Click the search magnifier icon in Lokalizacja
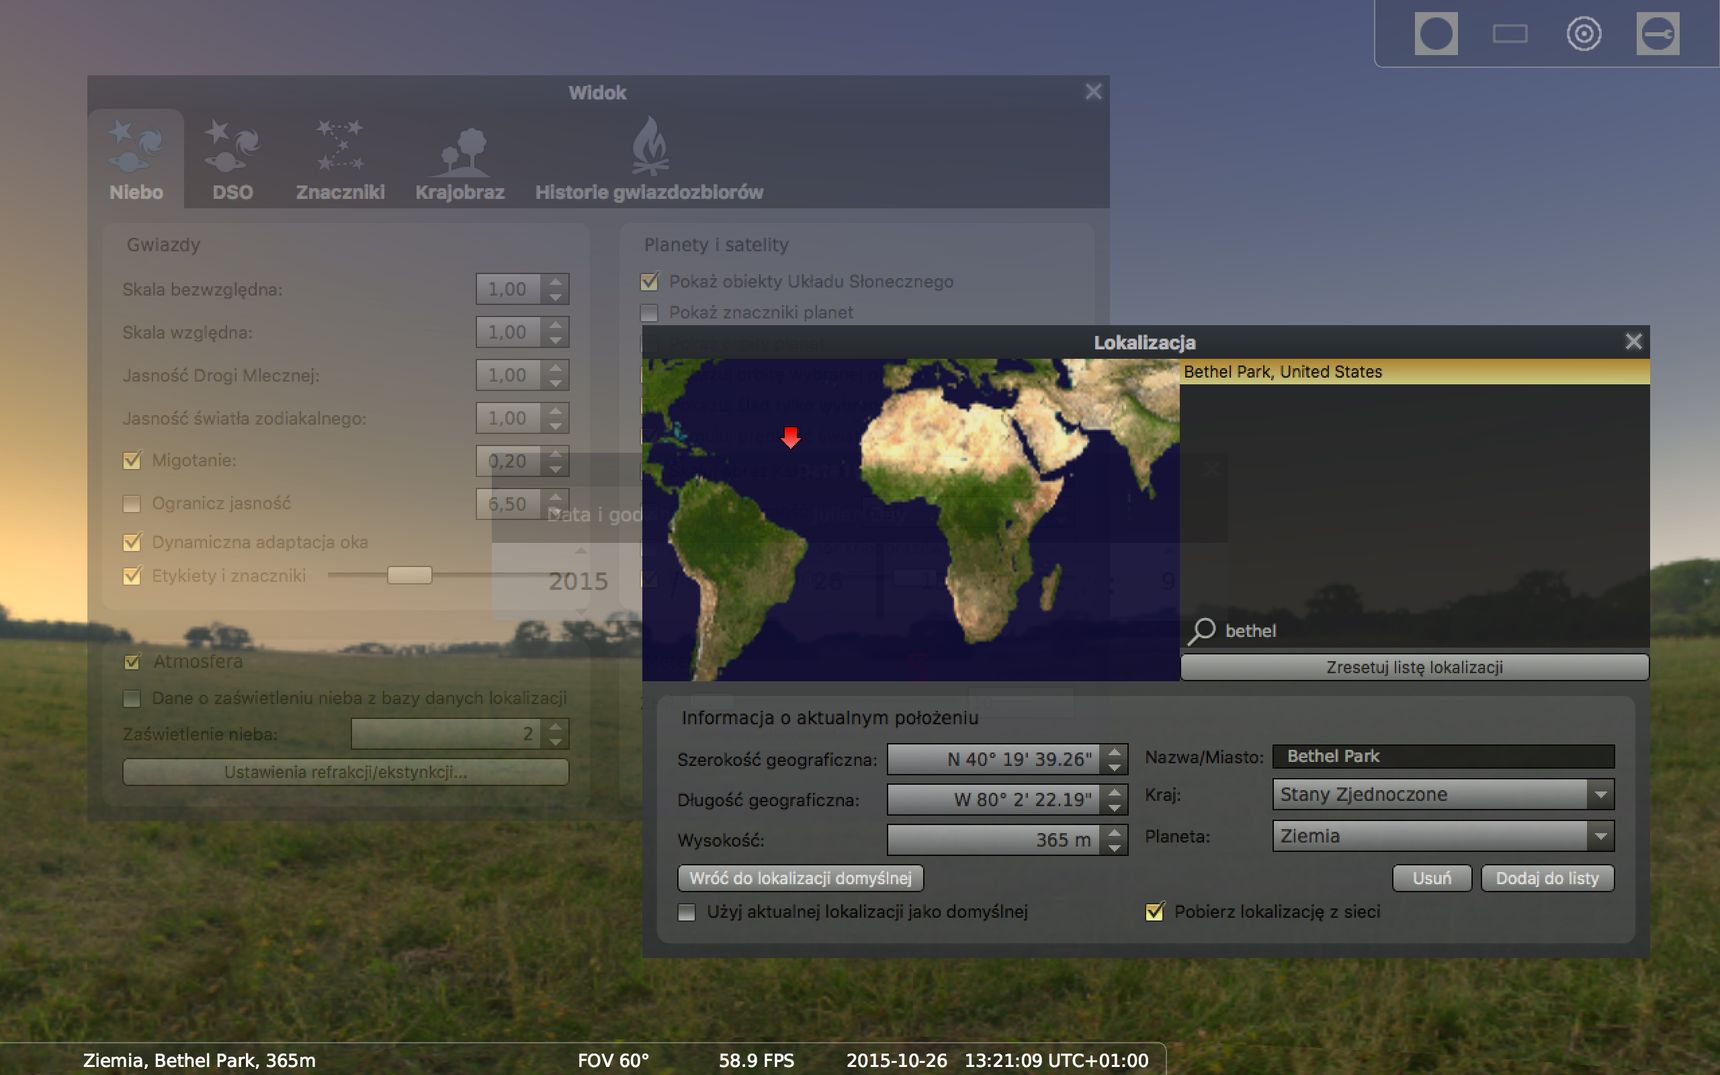 pyautogui.click(x=1202, y=631)
